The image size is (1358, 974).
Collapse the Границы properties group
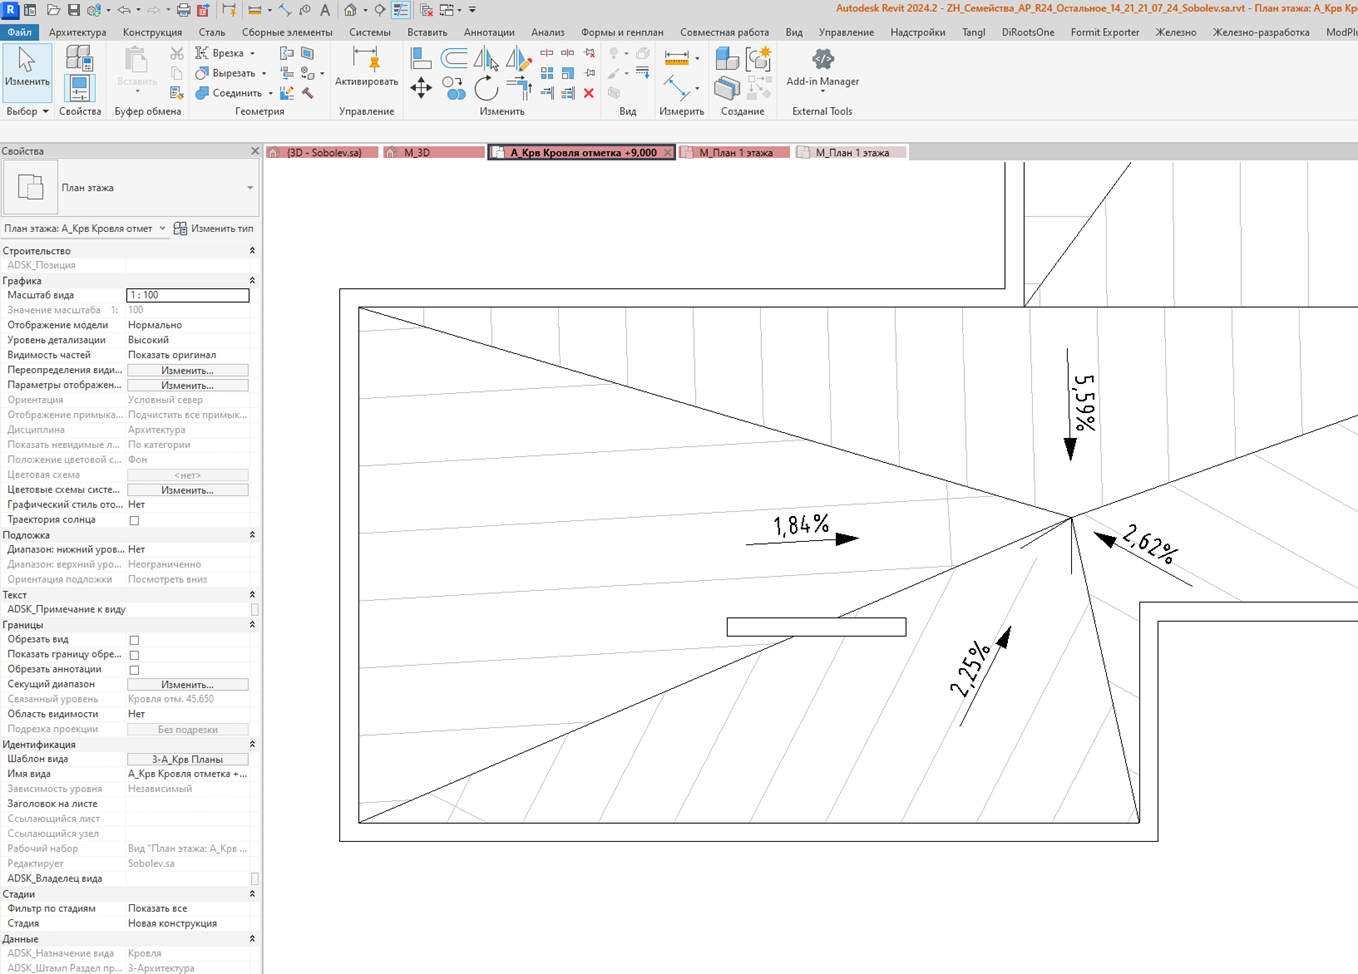252,625
